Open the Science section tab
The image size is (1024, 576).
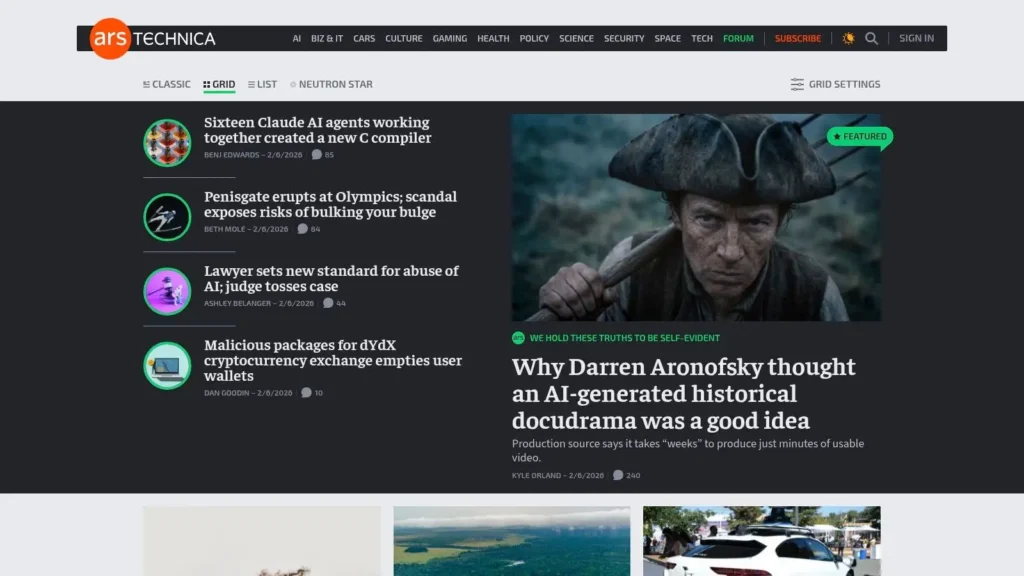pyautogui.click(x=576, y=38)
